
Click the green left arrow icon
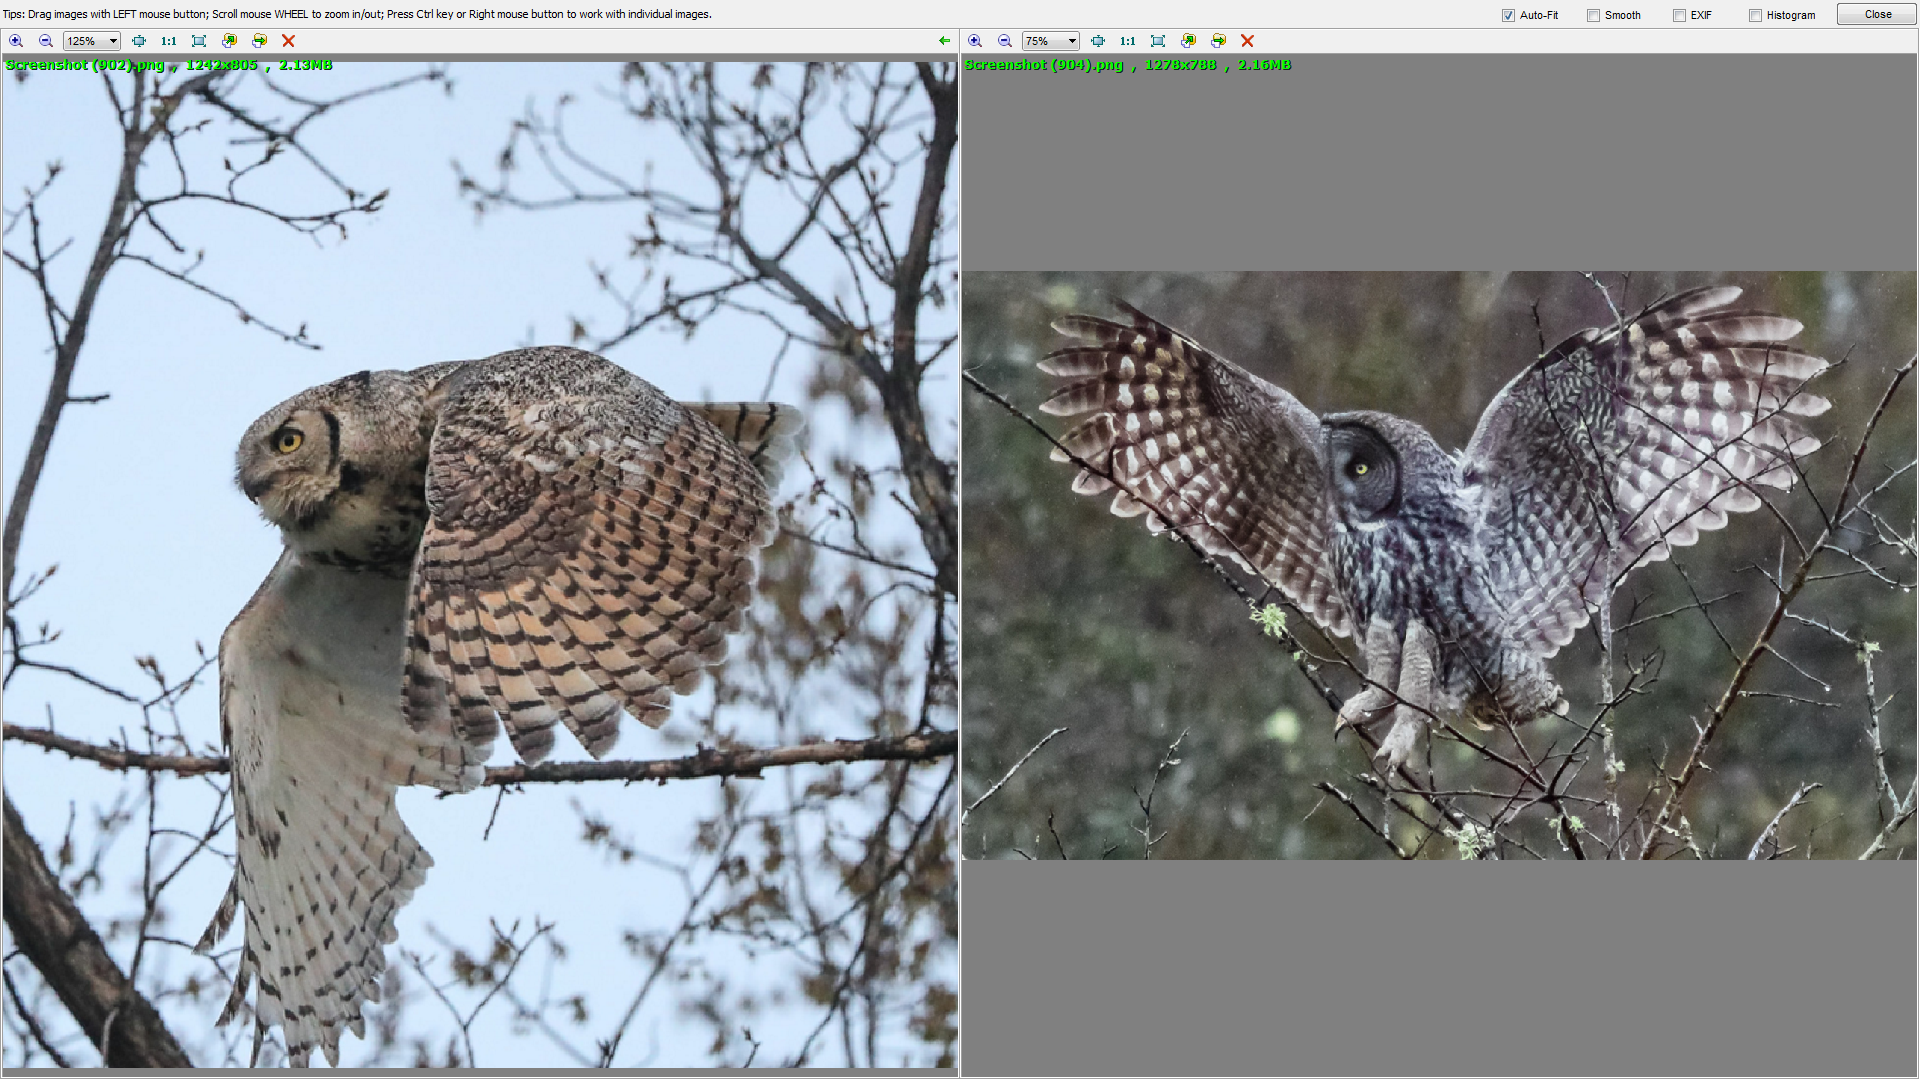[x=944, y=41]
